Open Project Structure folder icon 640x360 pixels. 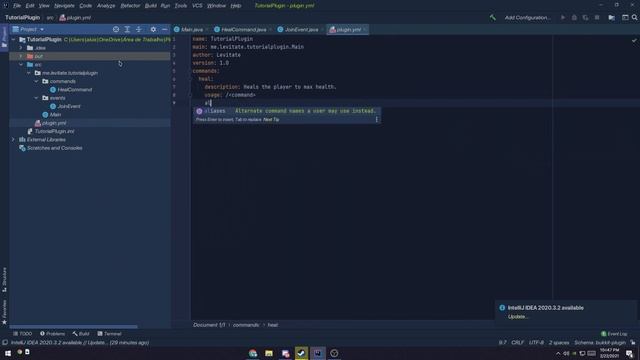tap(611, 18)
